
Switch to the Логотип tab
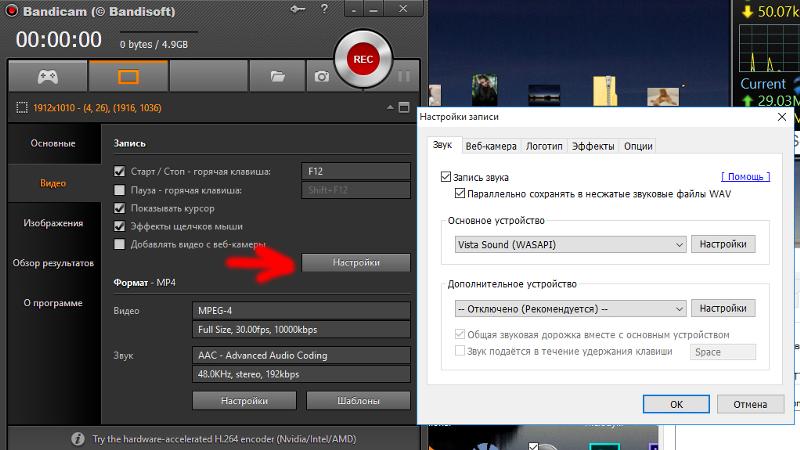point(544,146)
